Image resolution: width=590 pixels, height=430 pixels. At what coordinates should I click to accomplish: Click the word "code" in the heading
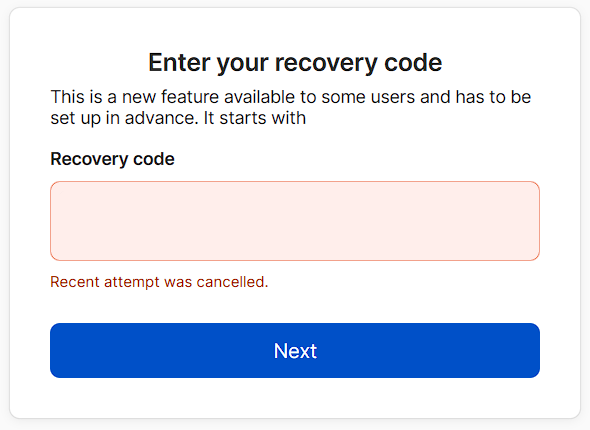(413, 62)
